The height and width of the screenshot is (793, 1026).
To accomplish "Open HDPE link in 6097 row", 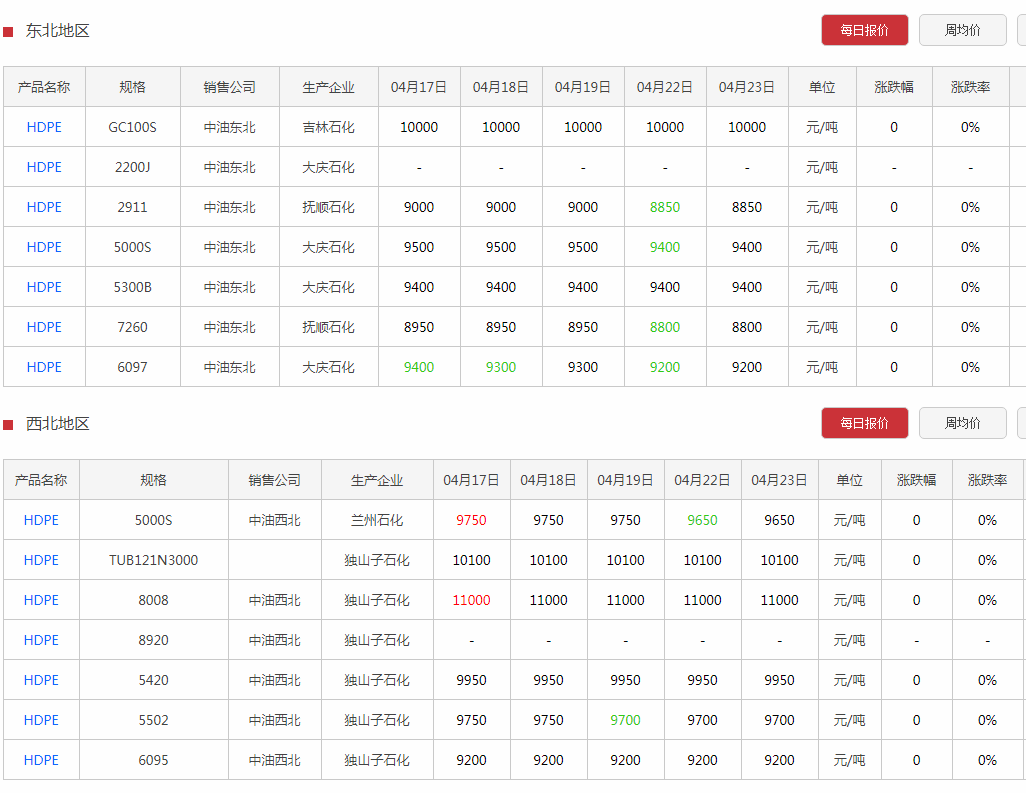I will 44,367.
